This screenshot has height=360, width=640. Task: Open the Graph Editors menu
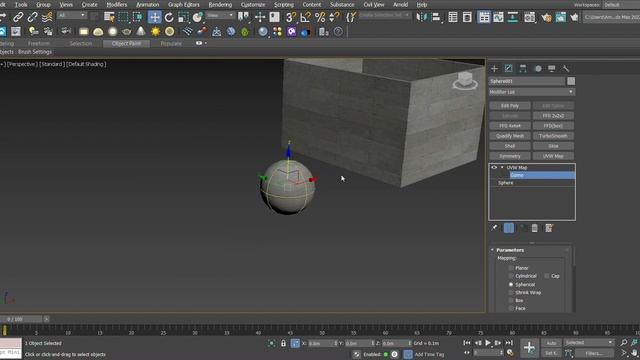coord(184,5)
